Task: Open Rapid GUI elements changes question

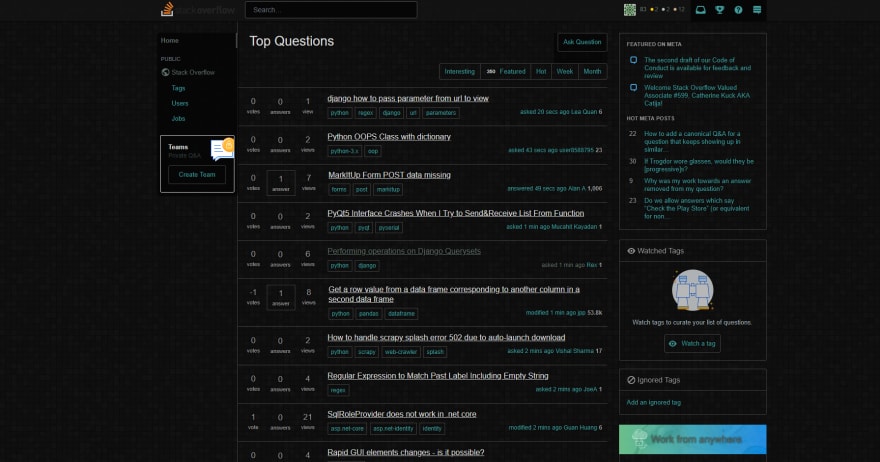Action: coord(406,452)
